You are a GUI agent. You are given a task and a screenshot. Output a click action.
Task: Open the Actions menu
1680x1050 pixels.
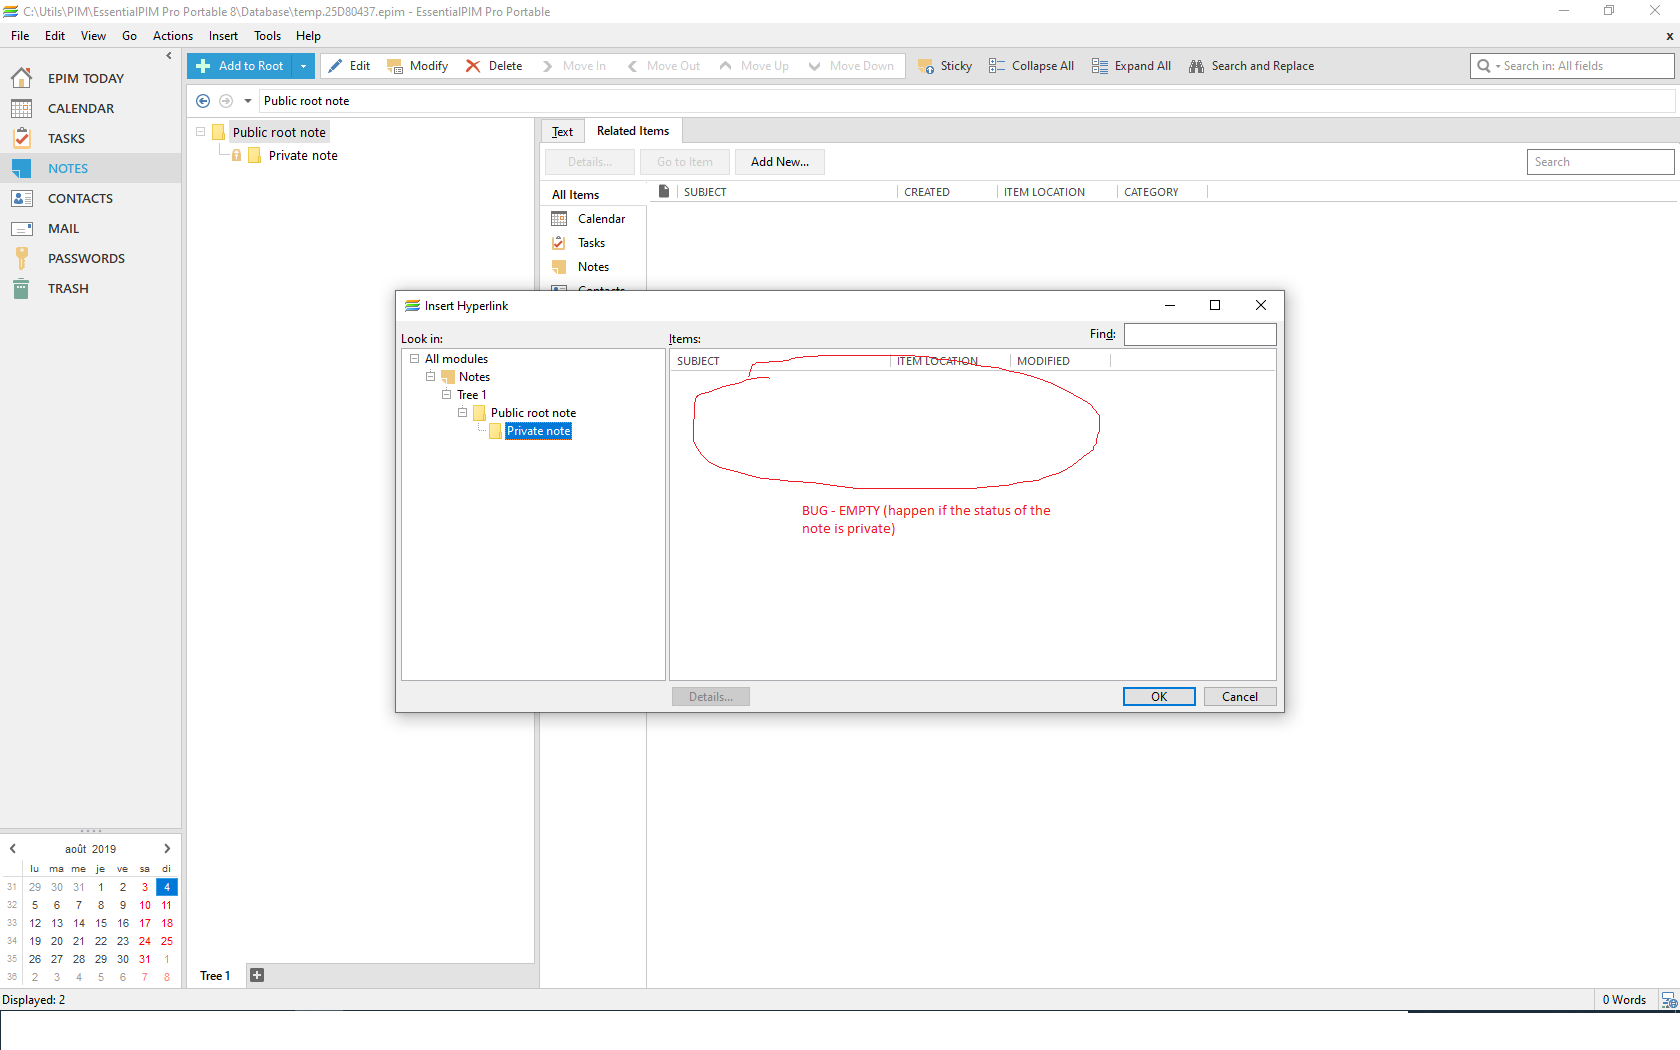[x=172, y=36]
